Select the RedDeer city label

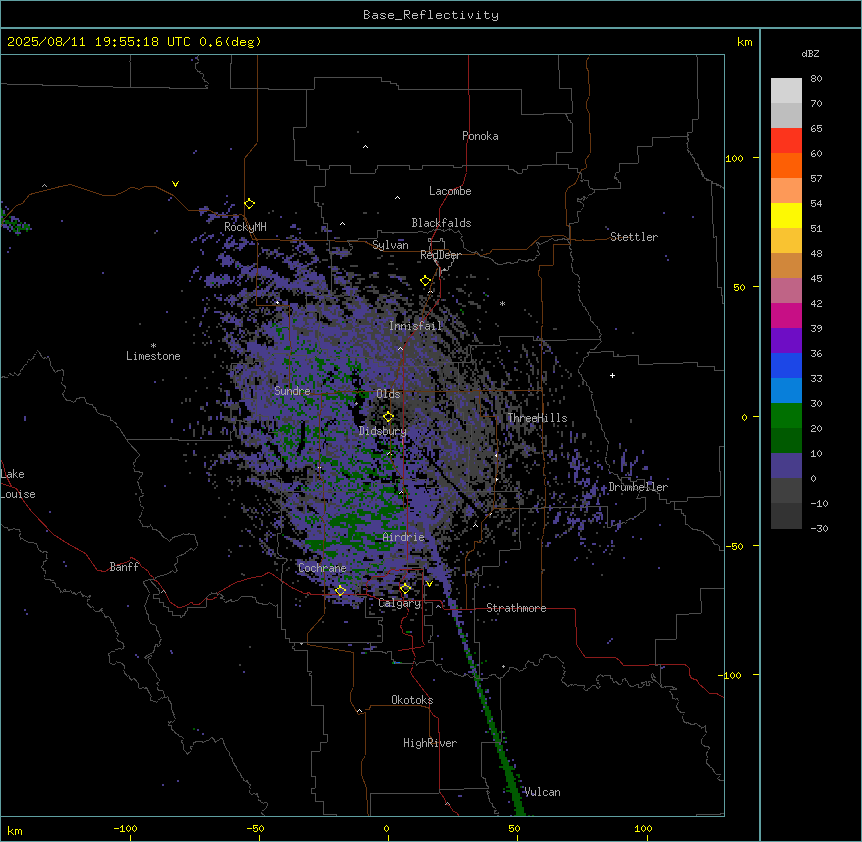pos(440,255)
